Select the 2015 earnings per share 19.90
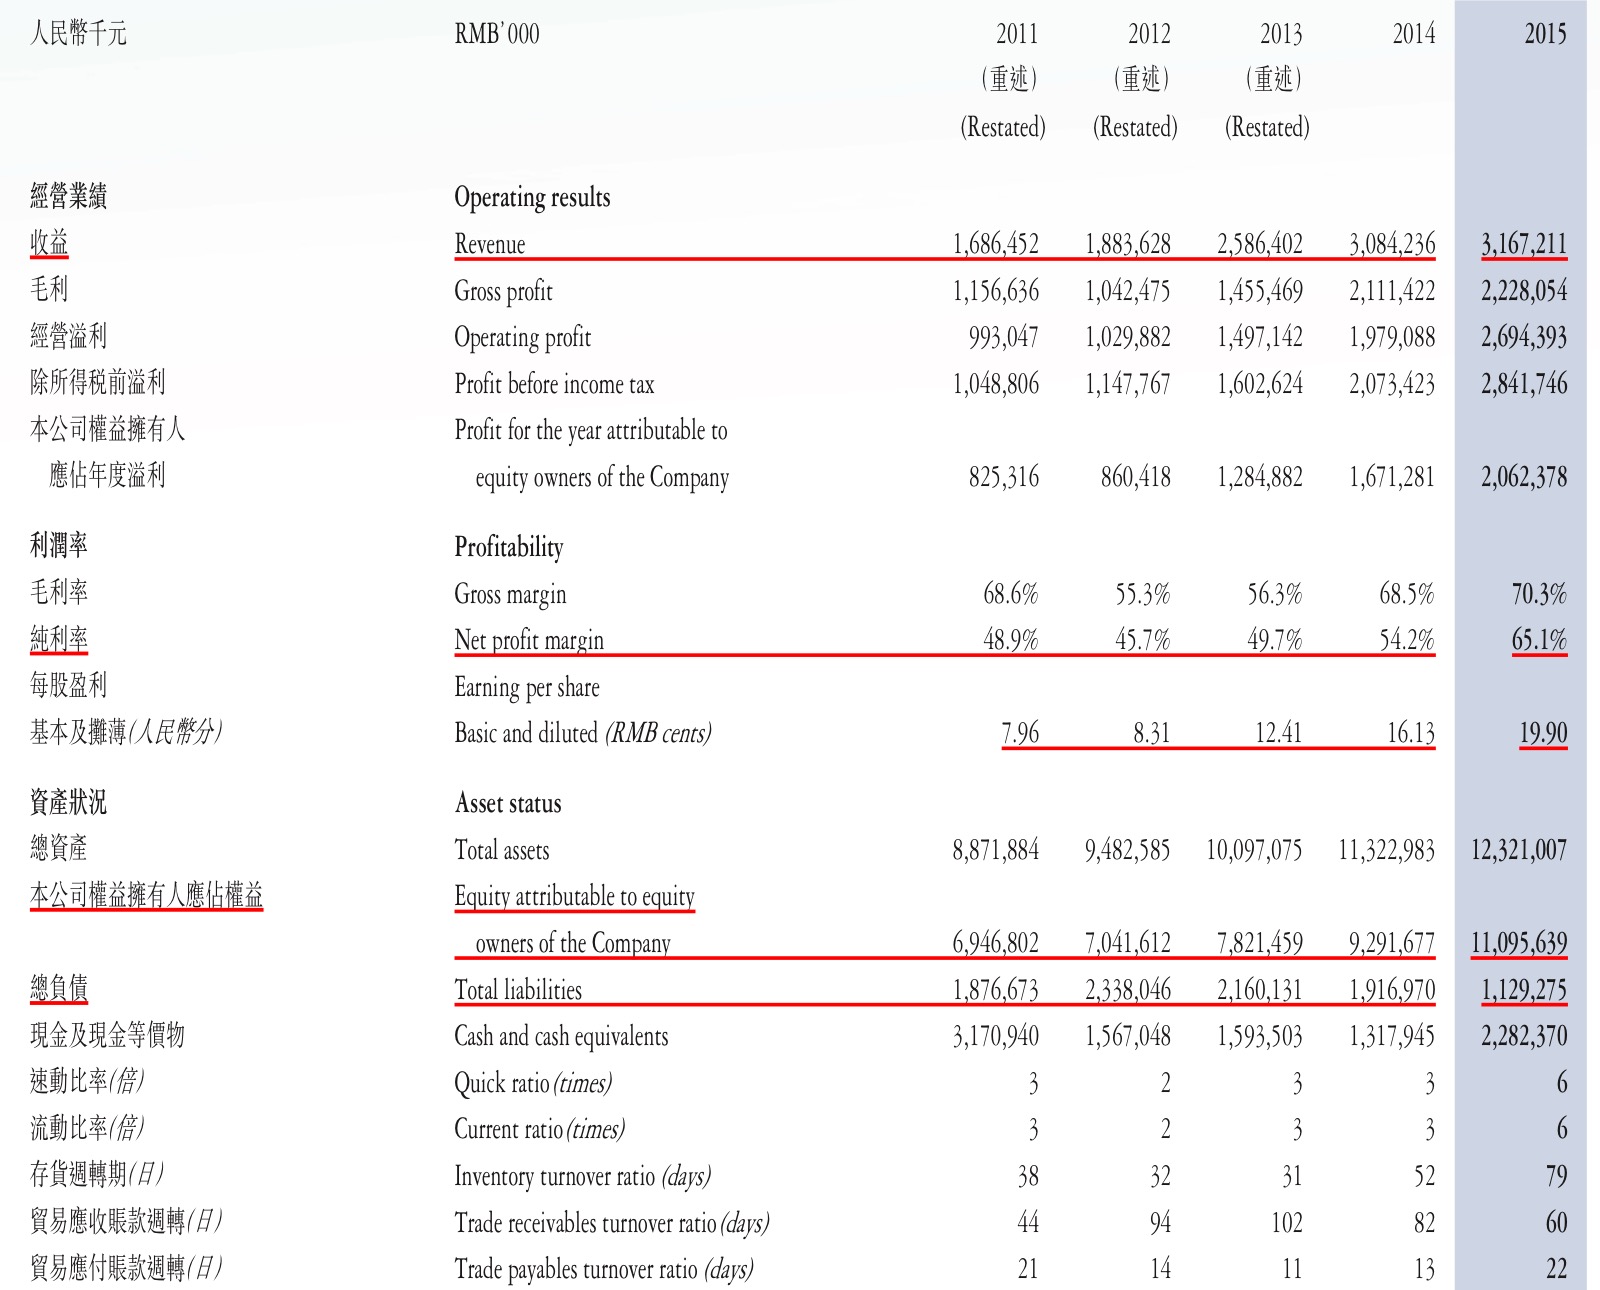The image size is (1600, 1290). click(1543, 733)
